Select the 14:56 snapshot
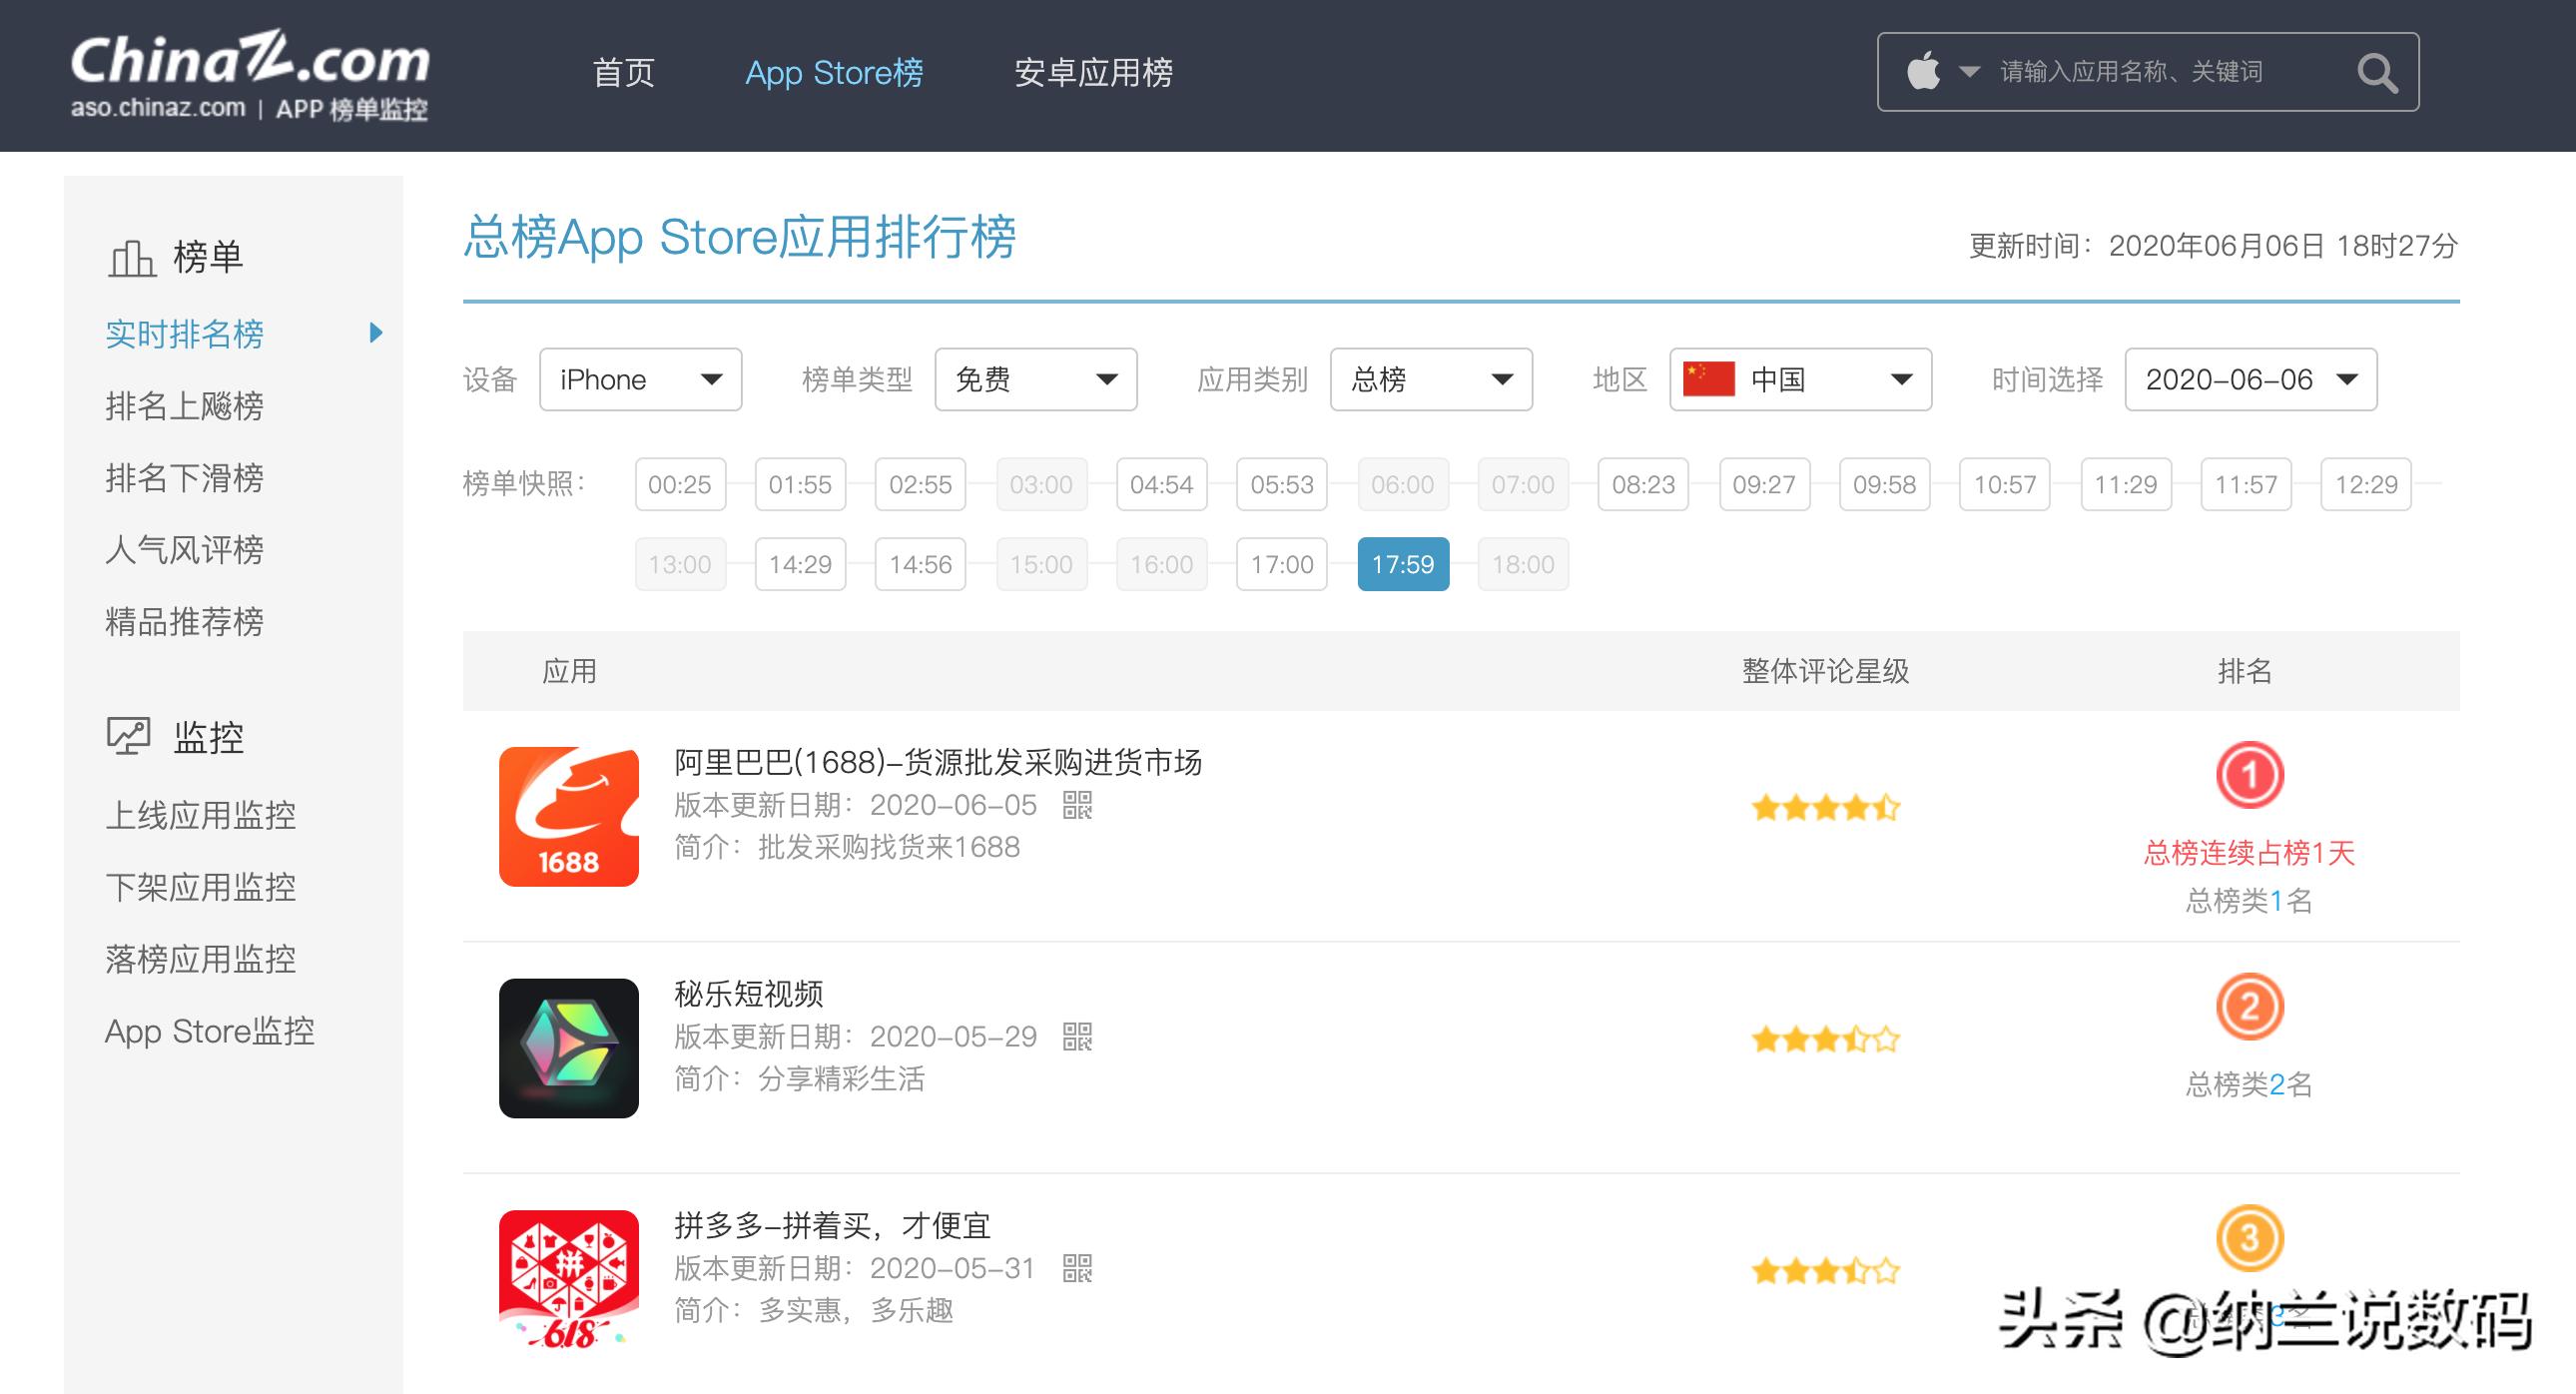Viewport: 2576px width, 1394px height. [920, 564]
